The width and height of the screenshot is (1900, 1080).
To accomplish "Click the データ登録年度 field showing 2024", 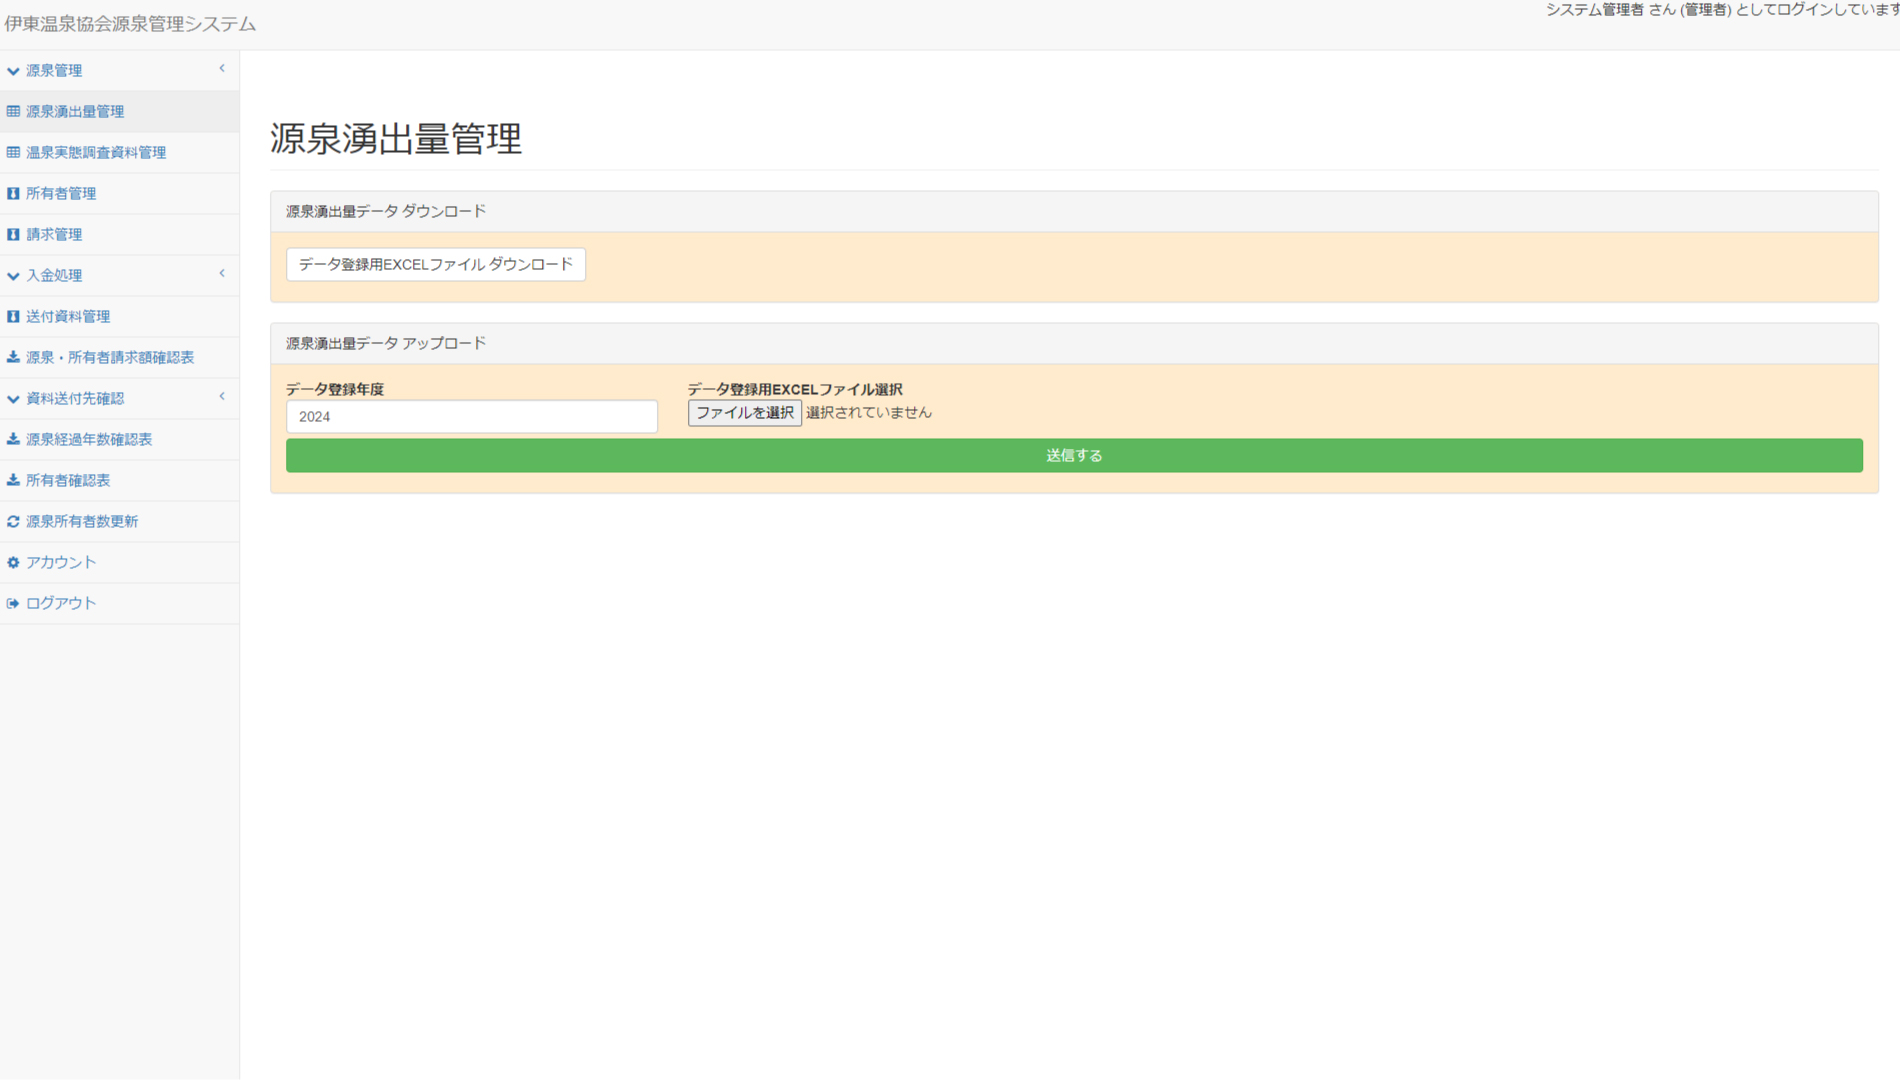I will coord(471,416).
